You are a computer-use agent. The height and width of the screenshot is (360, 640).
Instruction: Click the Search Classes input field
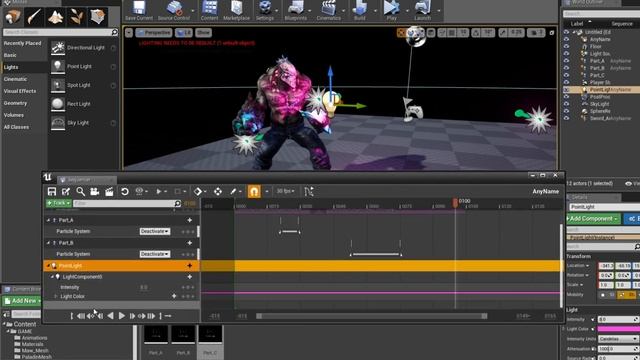coord(60,32)
